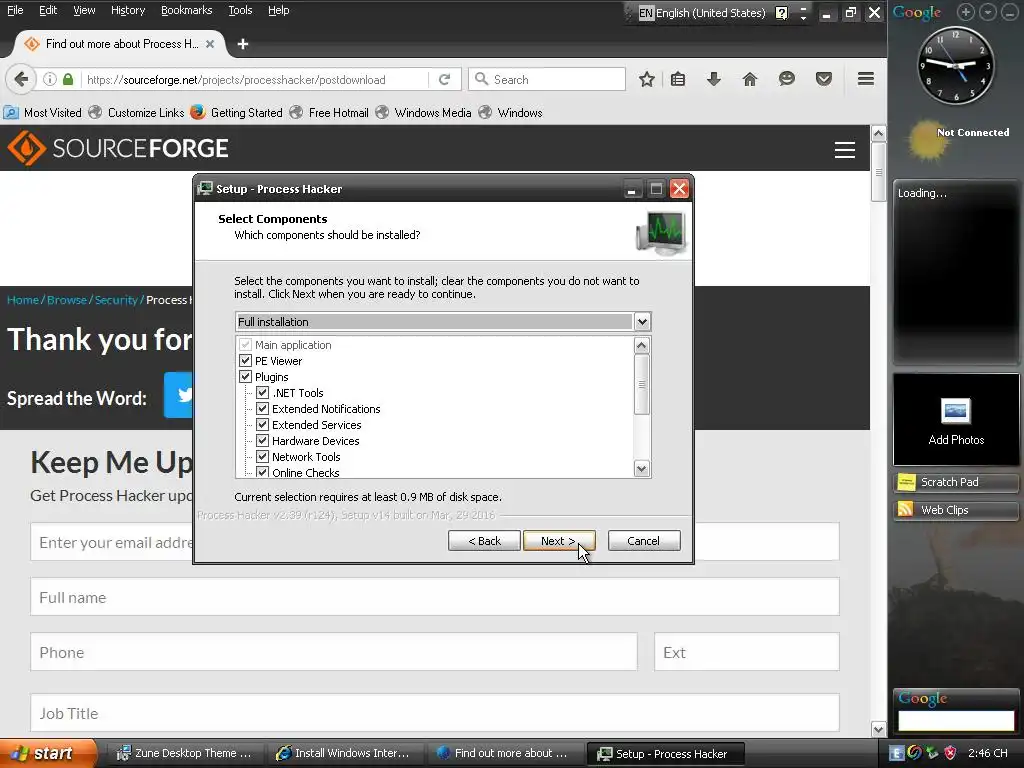Click the Pocket icon in toolbar
Screen dimensions: 1024x768
tap(824, 80)
